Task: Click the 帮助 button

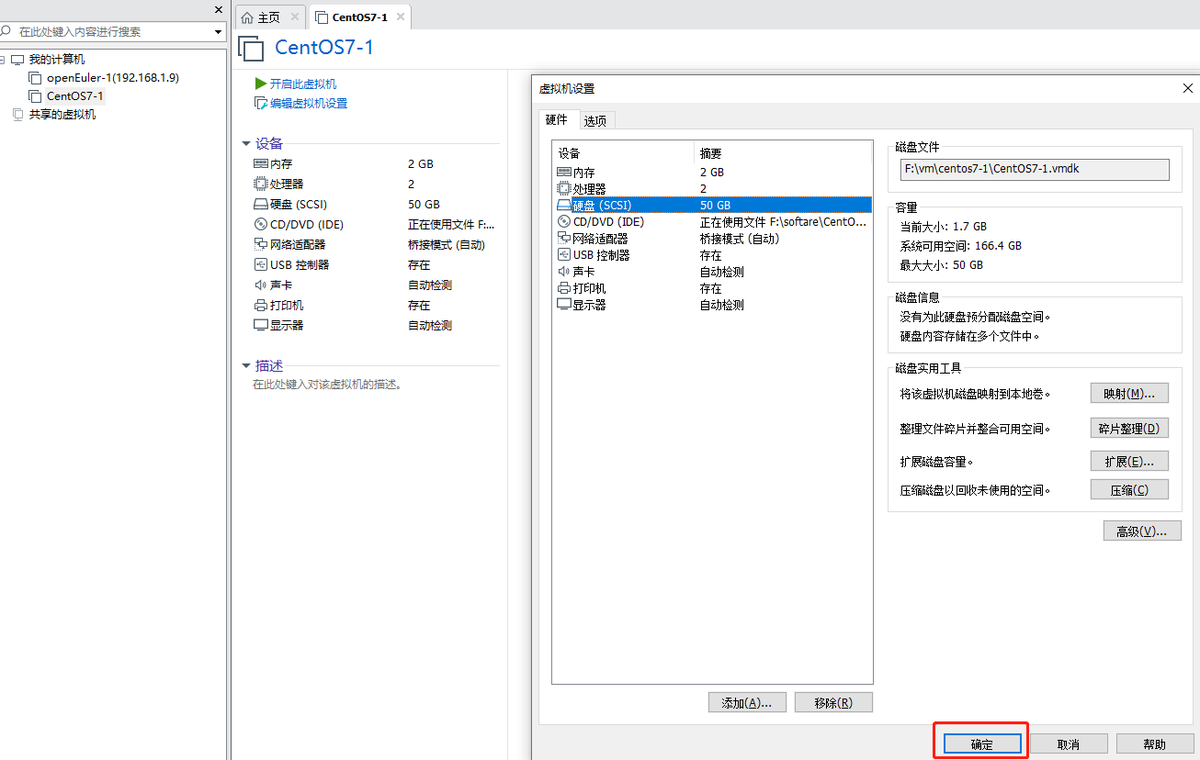Action: tap(1154, 744)
